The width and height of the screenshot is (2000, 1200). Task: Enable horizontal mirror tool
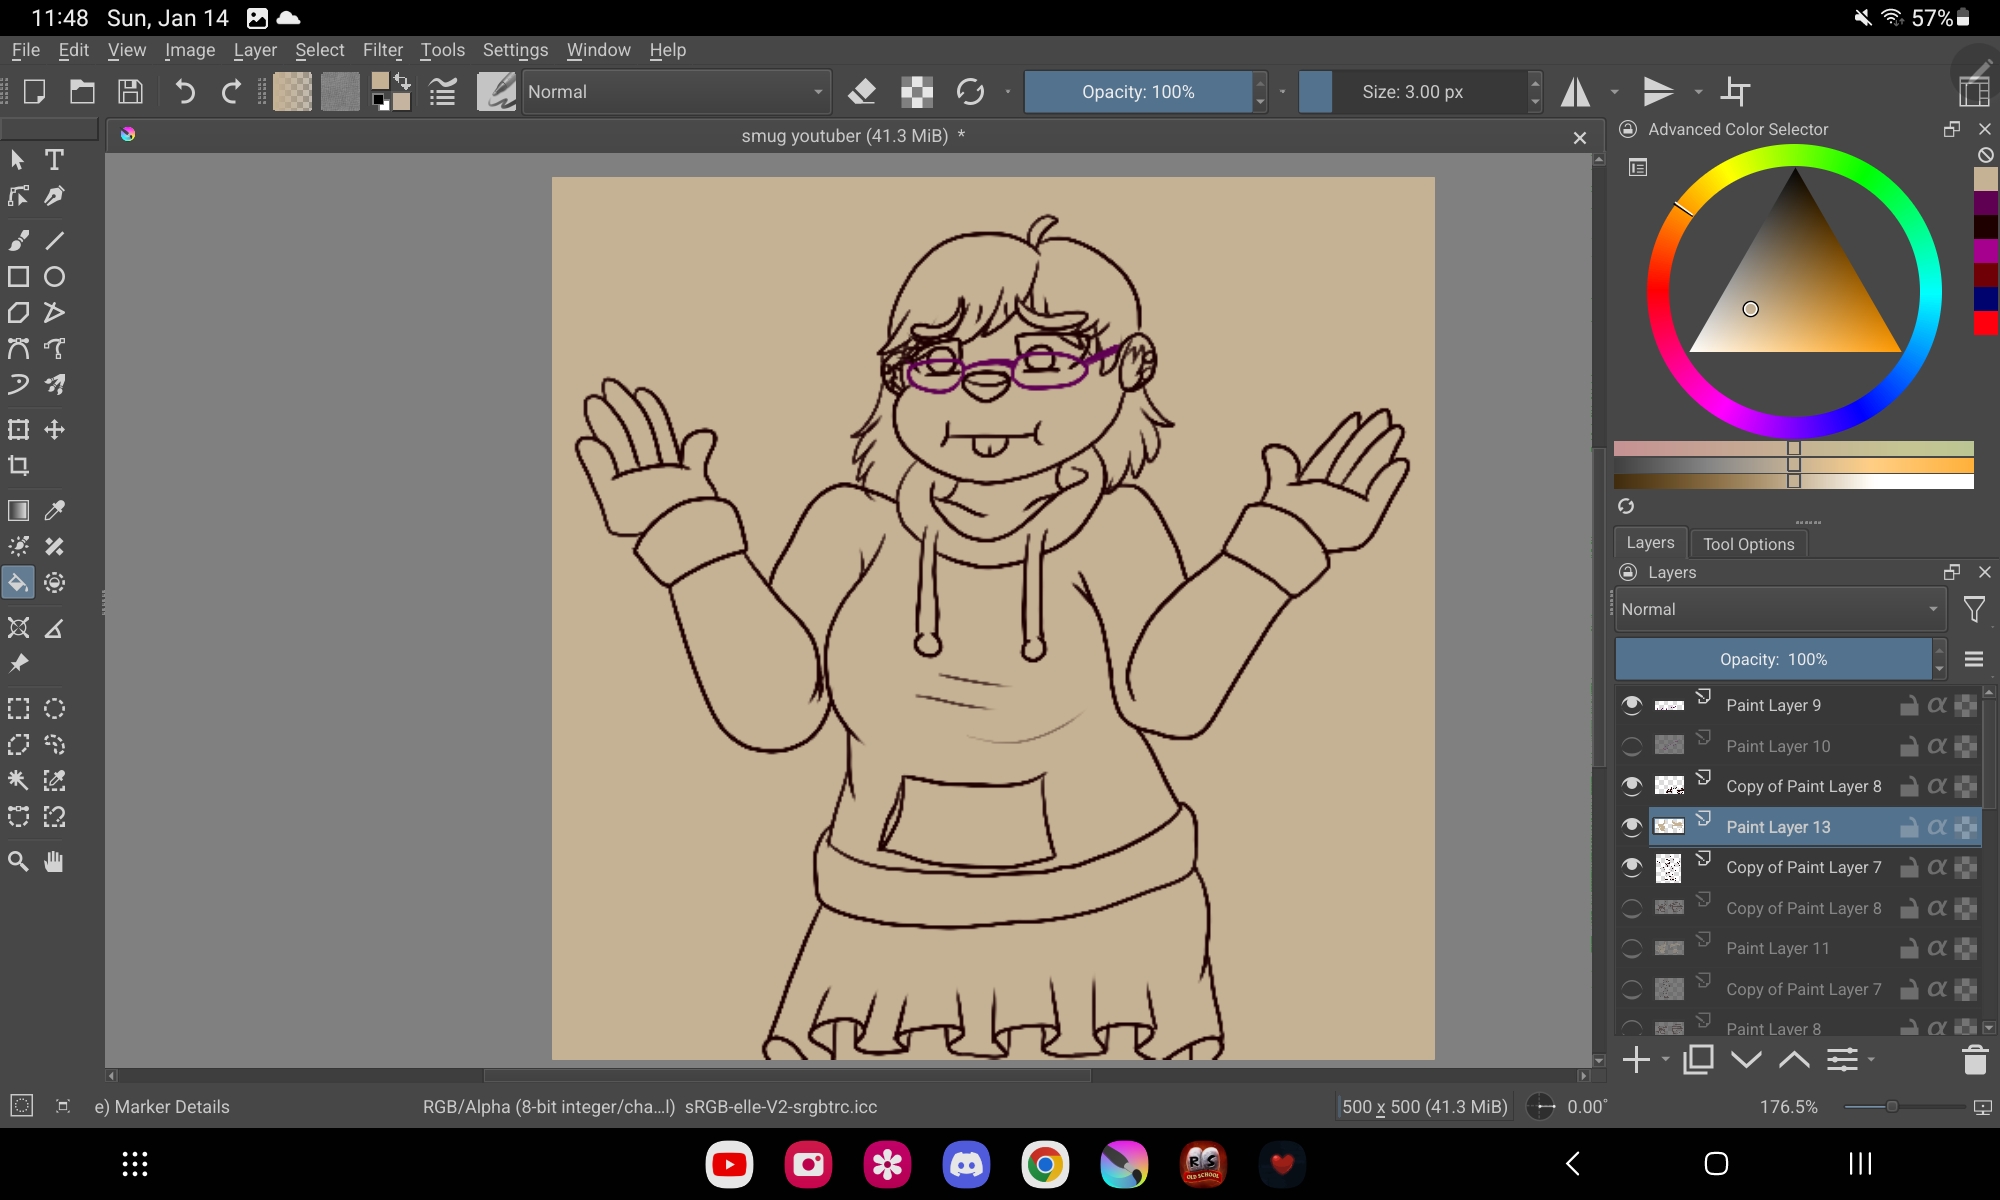pyautogui.click(x=1576, y=92)
